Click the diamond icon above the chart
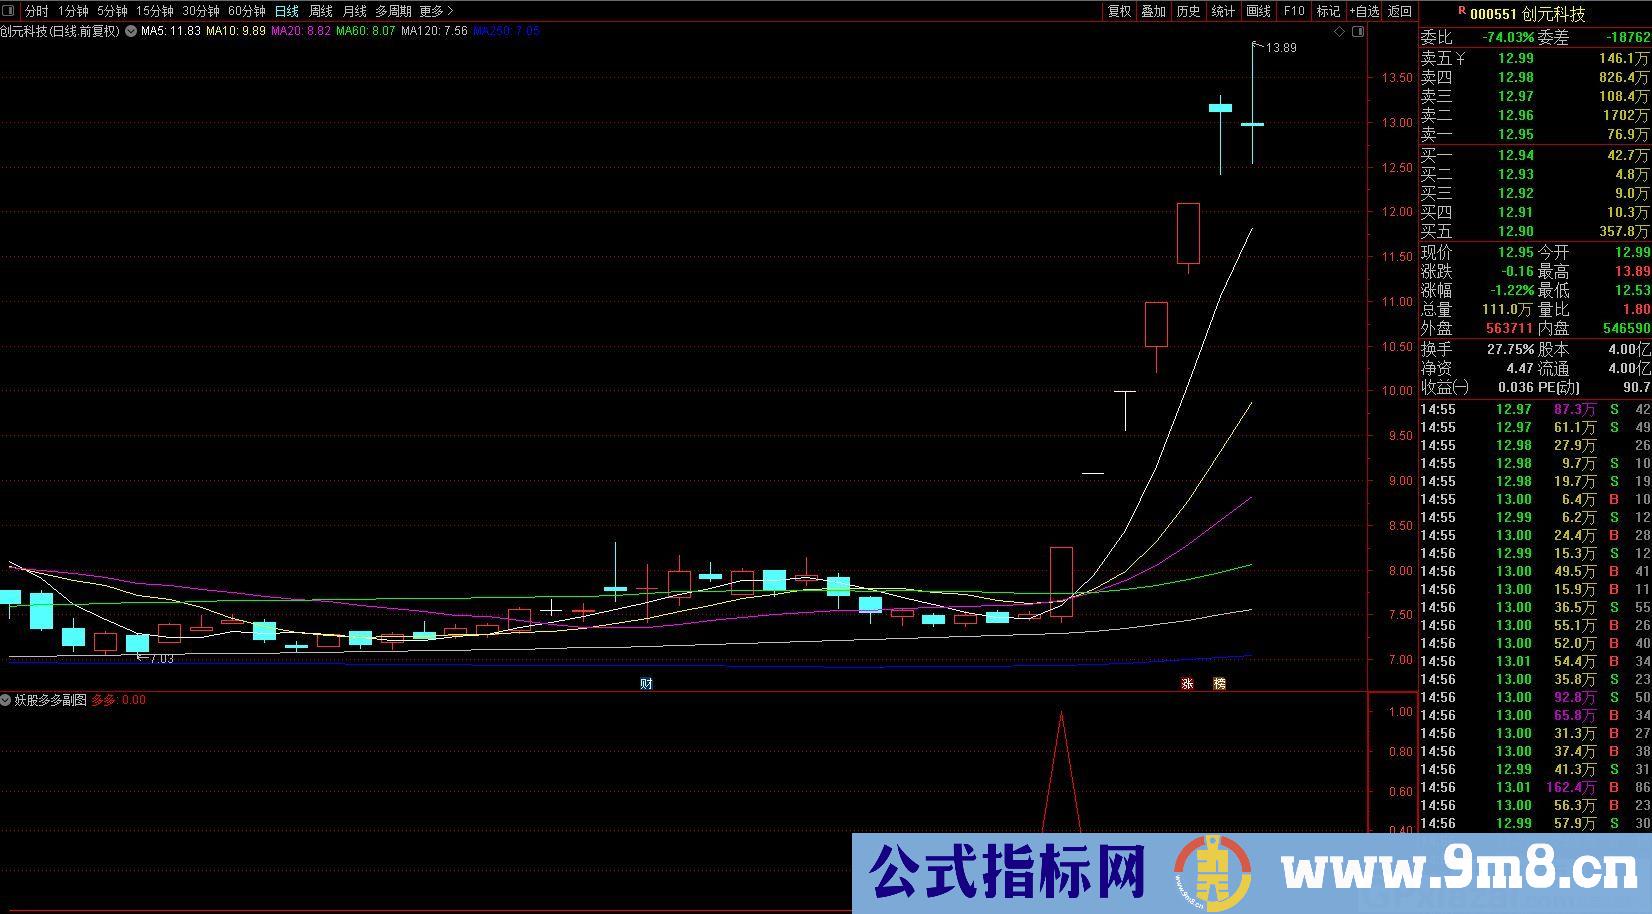1652x914 pixels. tap(1339, 32)
